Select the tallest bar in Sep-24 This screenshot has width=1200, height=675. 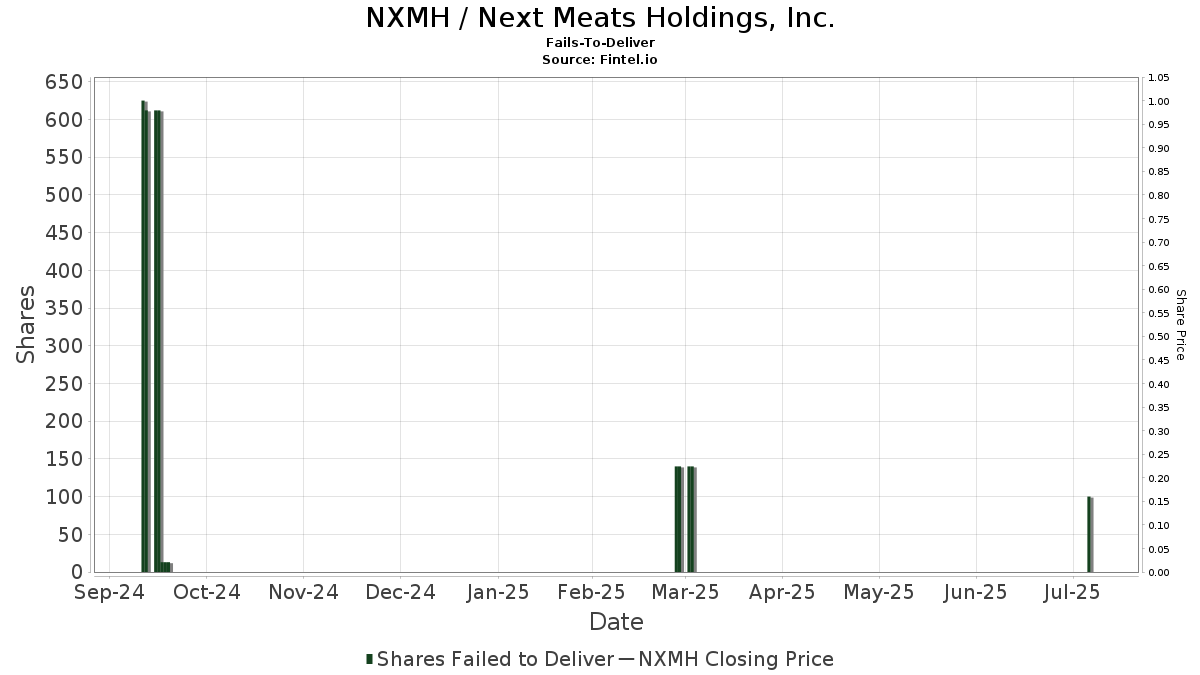click(x=144, y=336)
